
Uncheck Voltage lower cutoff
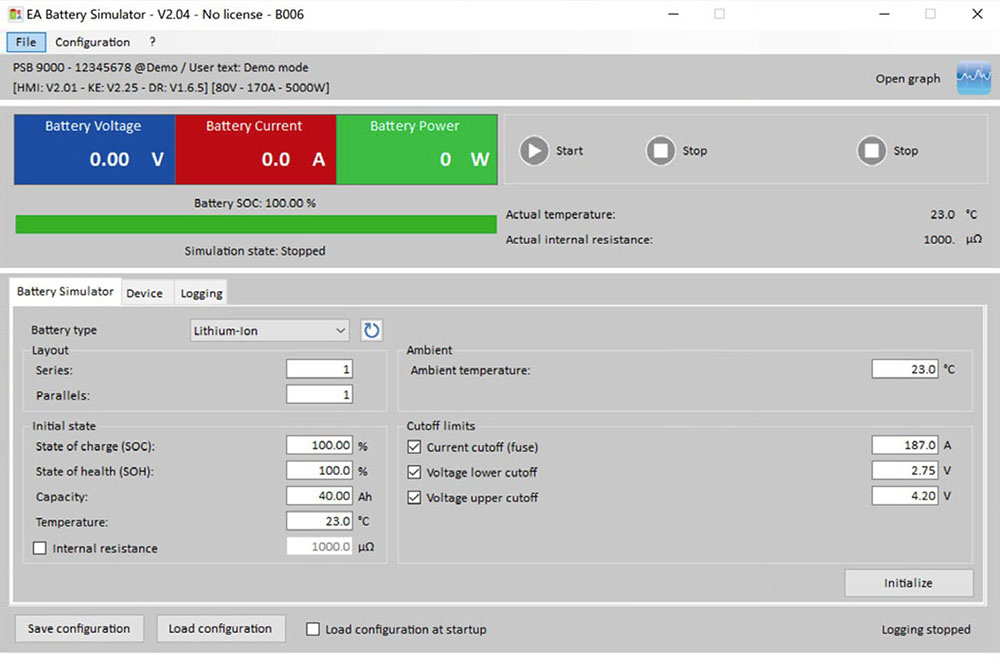click(415, 472)
